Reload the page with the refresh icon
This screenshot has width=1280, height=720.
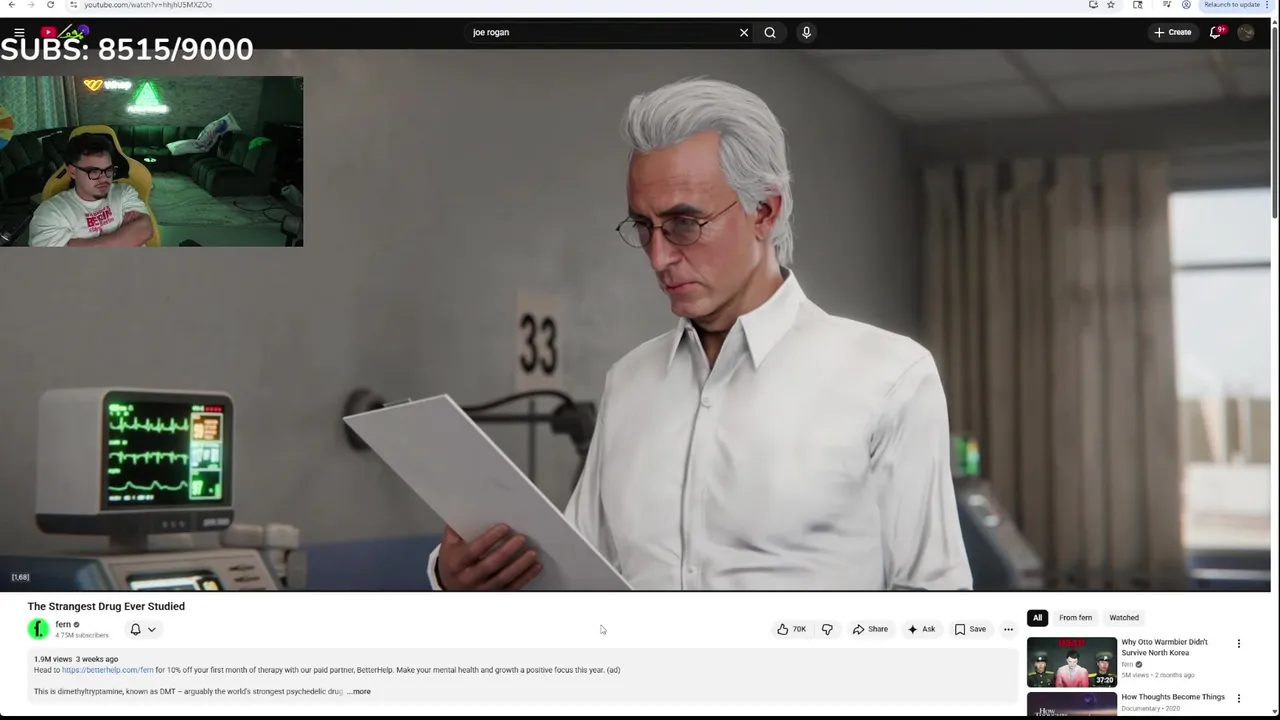50,5
